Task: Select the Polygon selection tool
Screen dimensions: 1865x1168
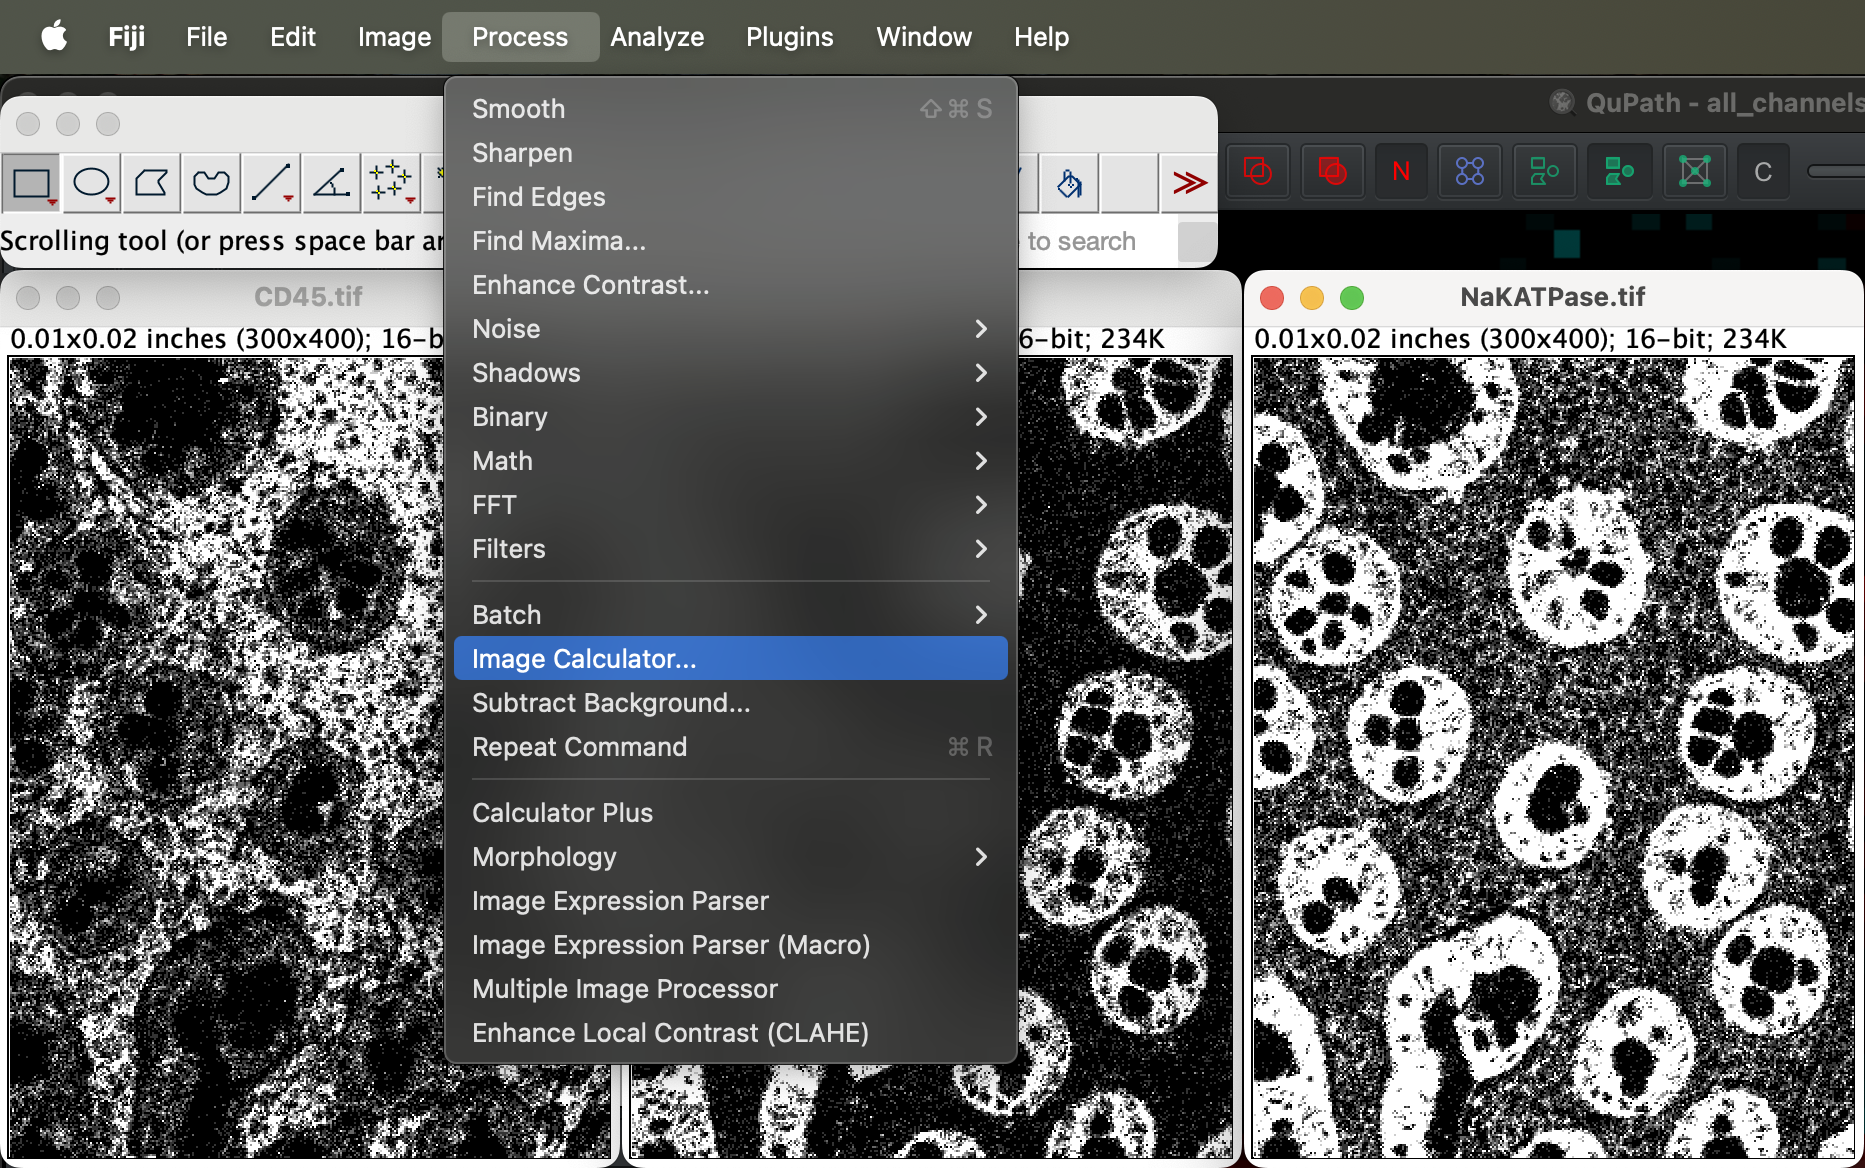Action: (151, 183)
